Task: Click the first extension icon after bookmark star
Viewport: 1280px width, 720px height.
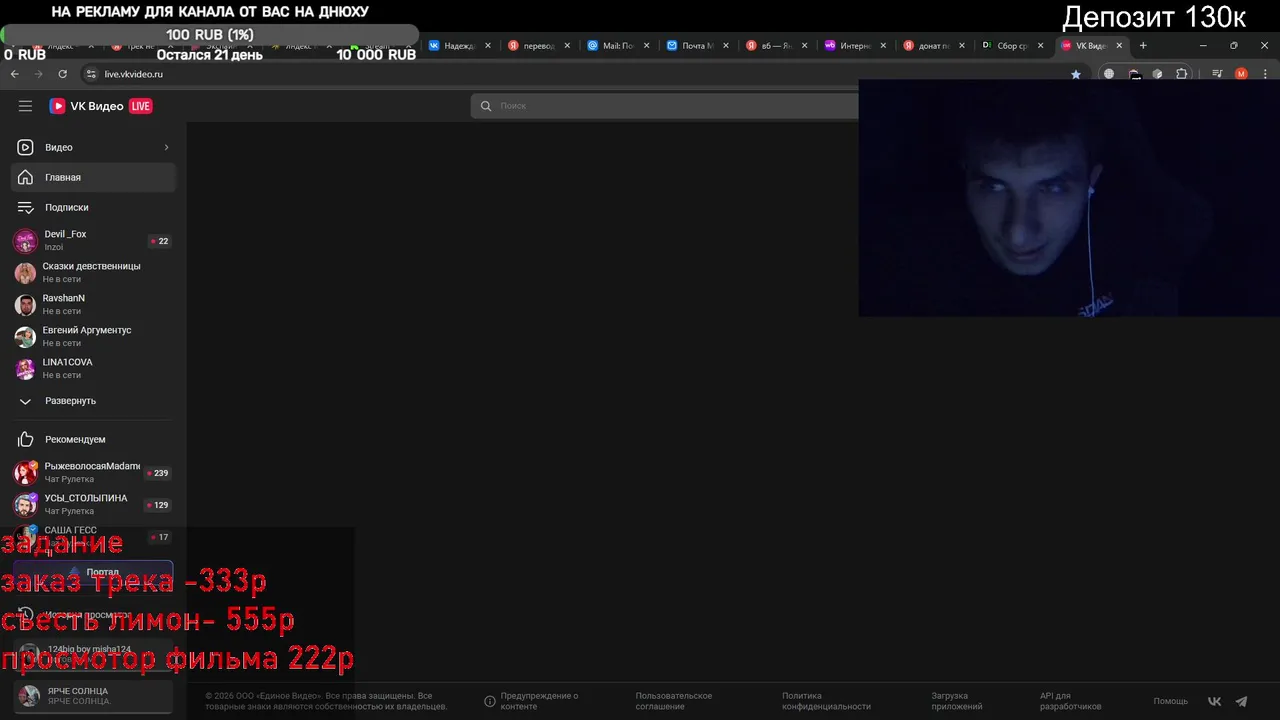Action: click(1109, 74)
